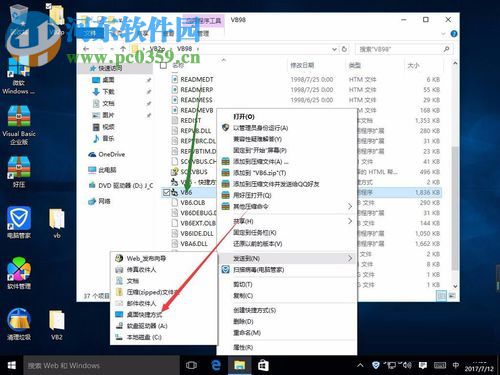Image resolution: width=500 pixels, height=375 pixels.
Task: Open Edge browser in taskbar
Action: [216, 365]
